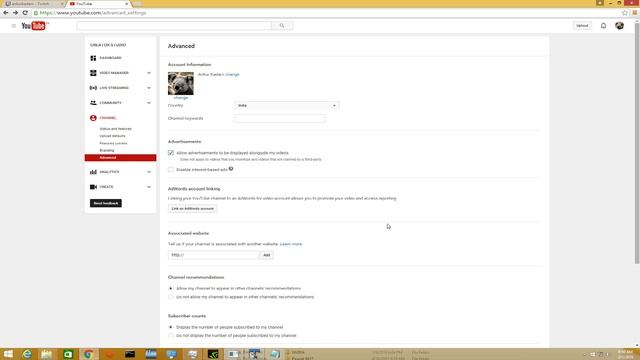The height and width of the screenshot is (360, 640).
Task: Enable disable interest-based ads checkbox
Action: pyautogui.click(x=171, y=169)
